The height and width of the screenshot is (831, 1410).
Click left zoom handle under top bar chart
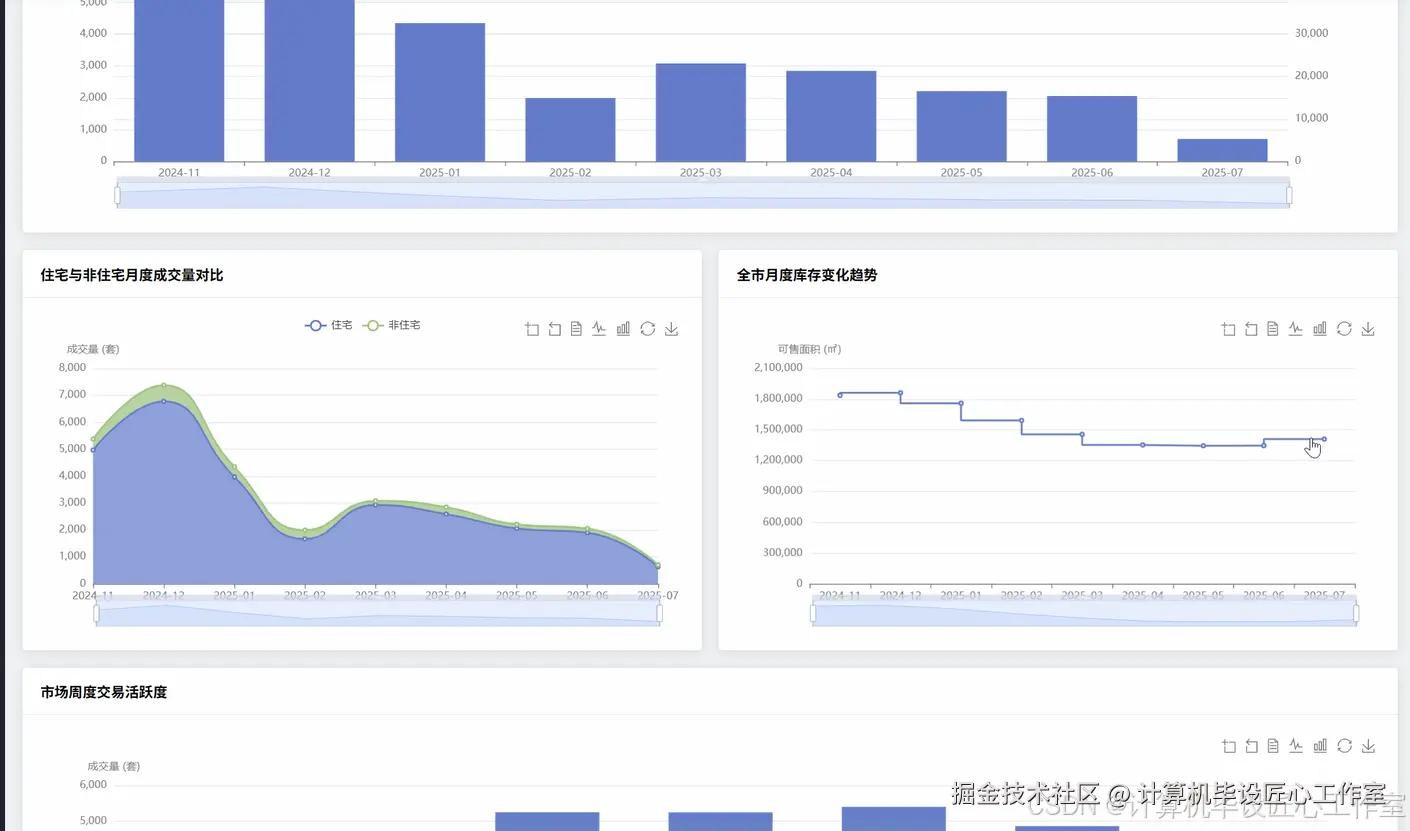117,195
